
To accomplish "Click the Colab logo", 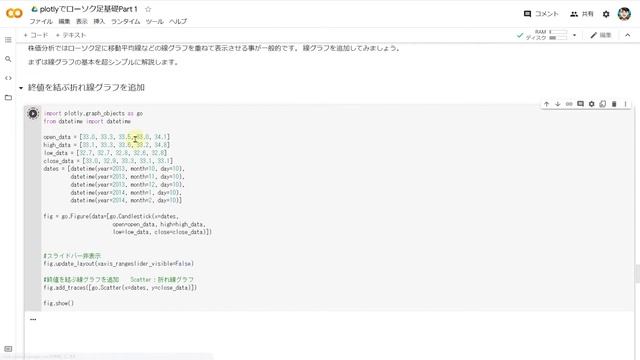I will click(x=14, y=13).
